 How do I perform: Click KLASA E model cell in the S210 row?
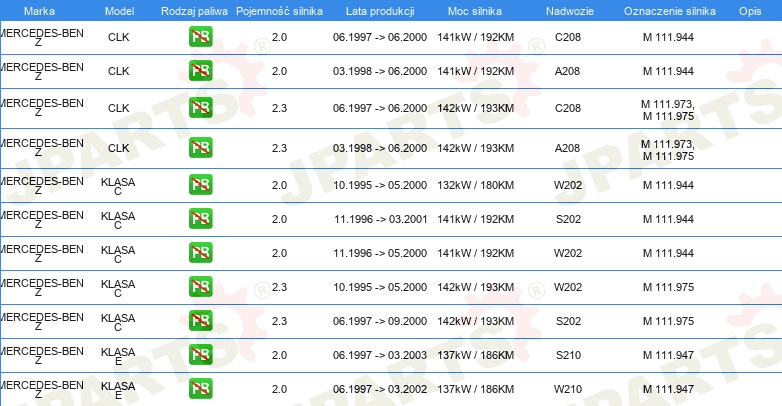[x=118, y=356]
